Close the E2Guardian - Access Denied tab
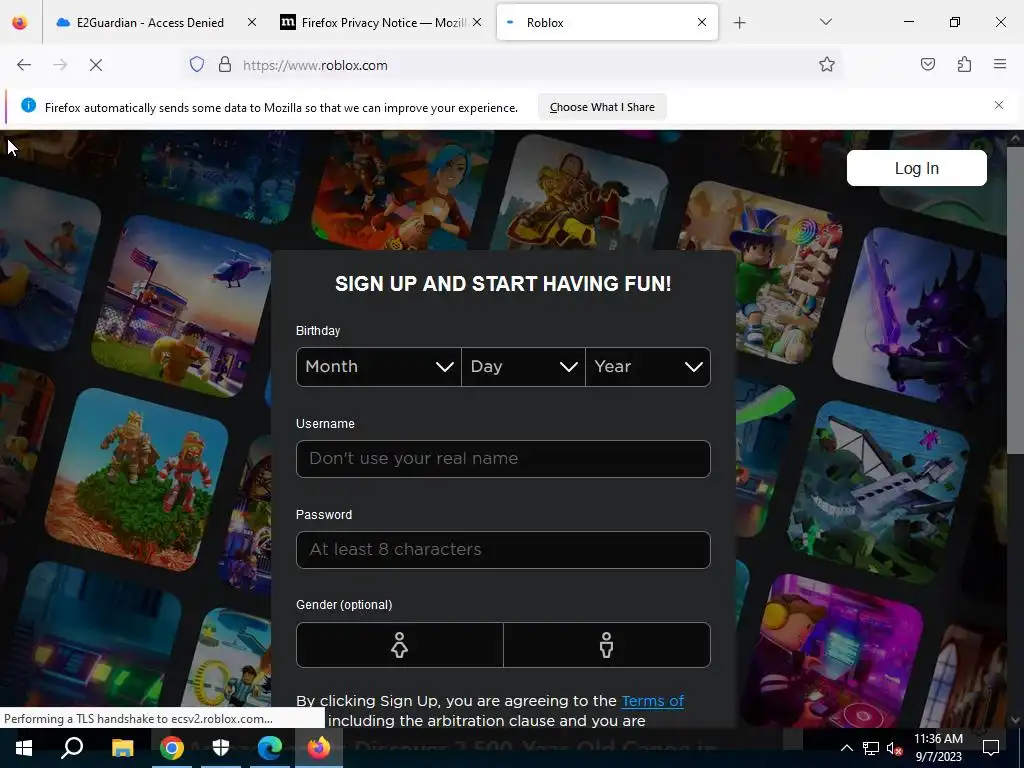The height and width of the screenshot is (768, 1024). 251,23
